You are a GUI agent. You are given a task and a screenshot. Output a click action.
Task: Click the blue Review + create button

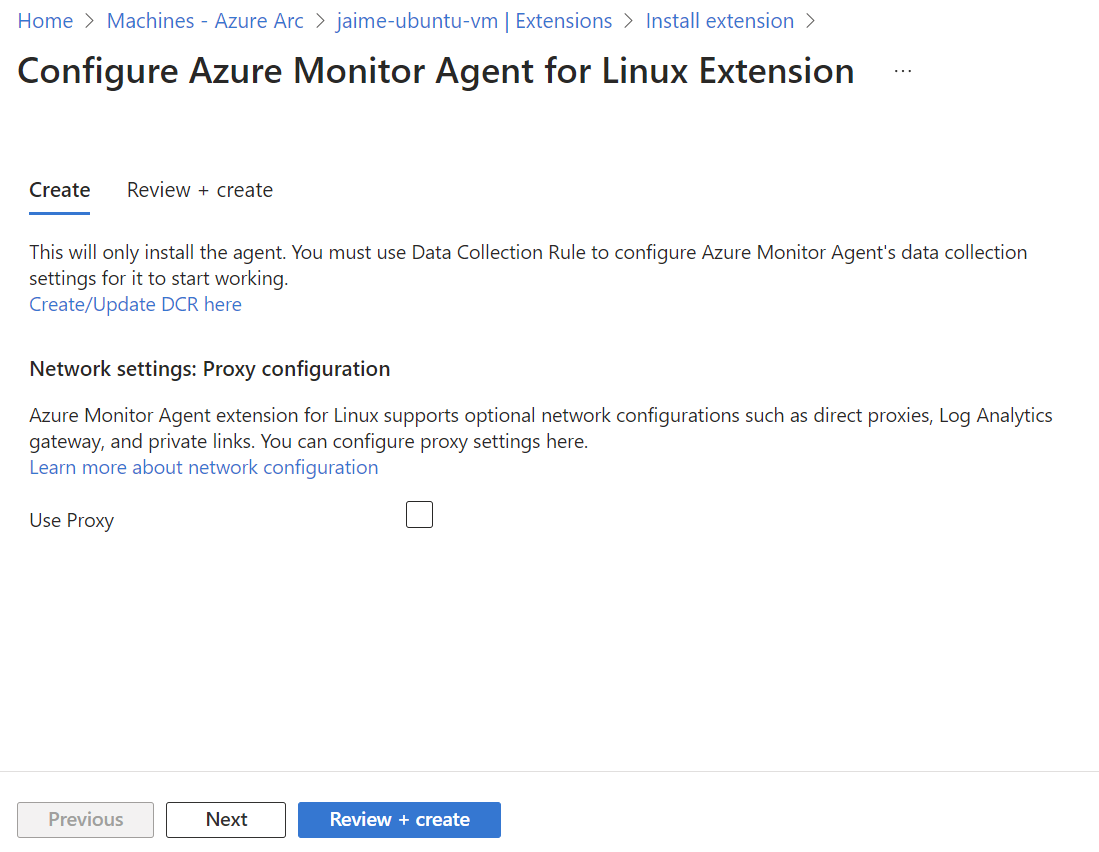[399, 819]
